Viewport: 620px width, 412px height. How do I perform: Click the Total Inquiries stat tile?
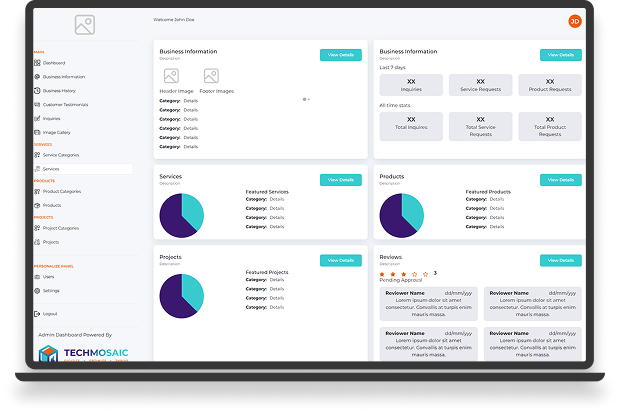click(x=411, y=127)
